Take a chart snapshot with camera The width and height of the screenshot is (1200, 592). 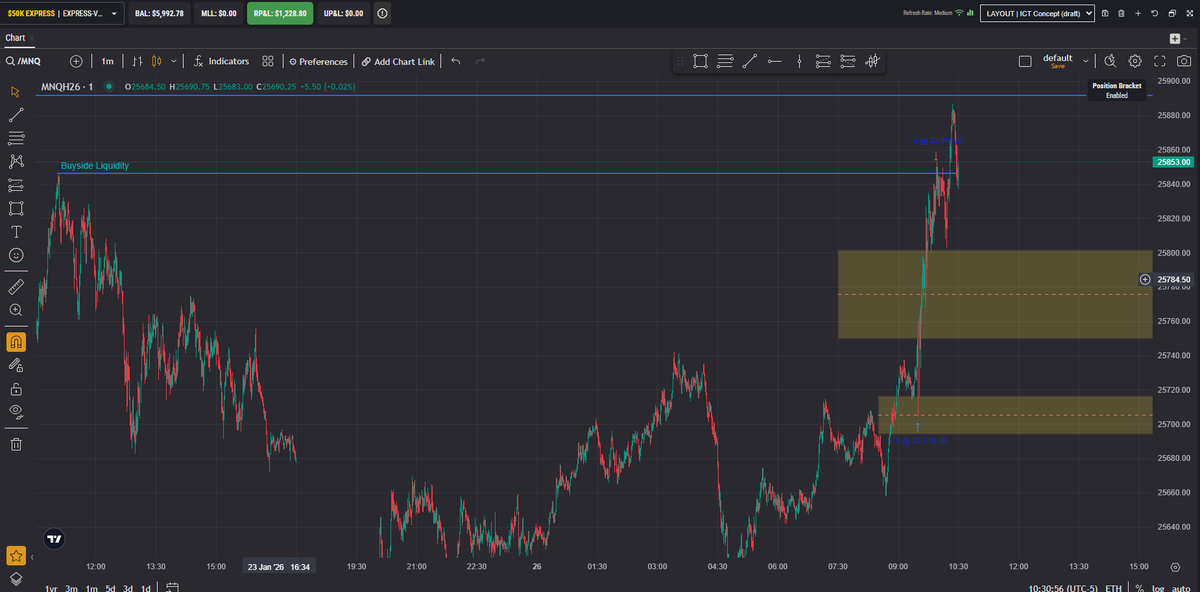1184,61
